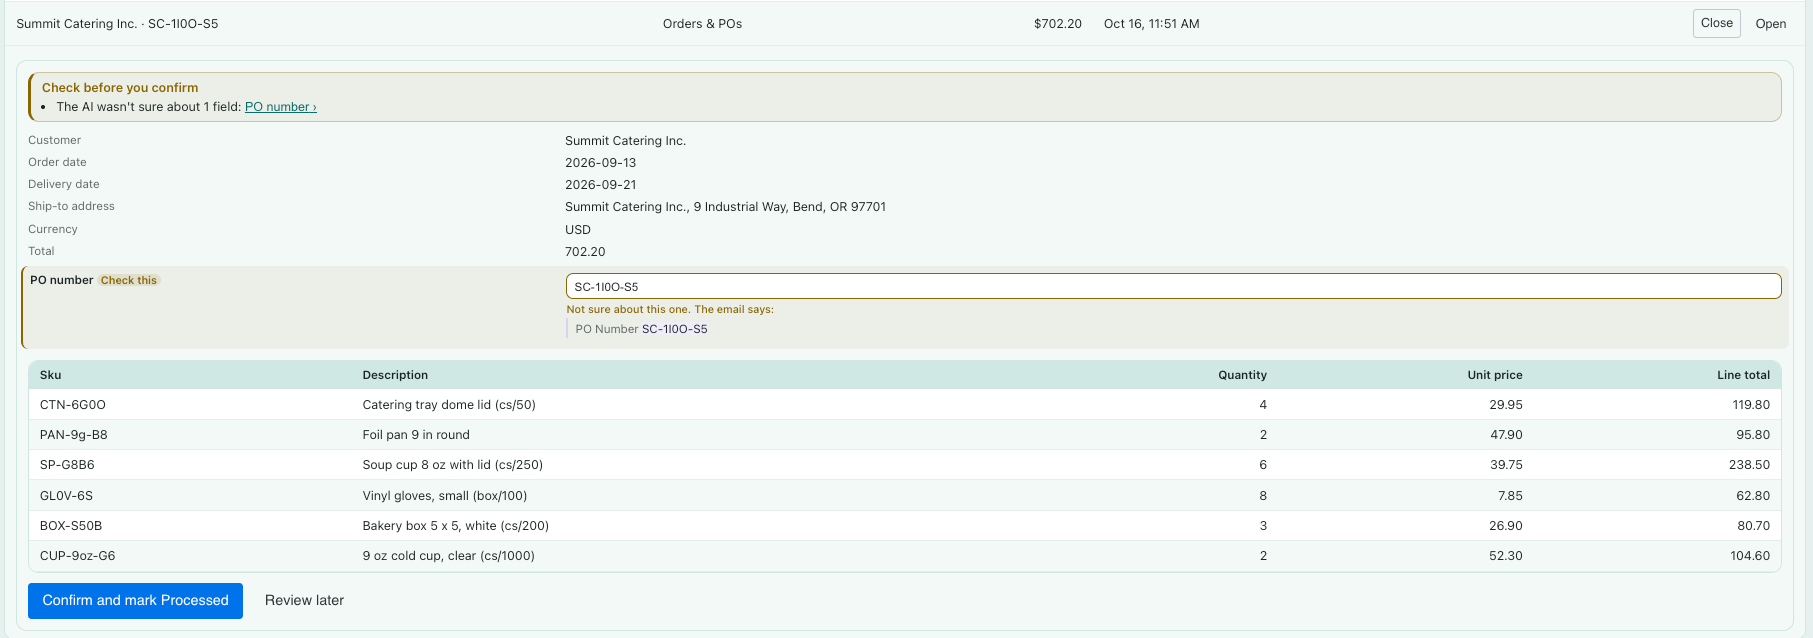Click line total 119.80
The image size is (1813, 638).
(1751, 405)
